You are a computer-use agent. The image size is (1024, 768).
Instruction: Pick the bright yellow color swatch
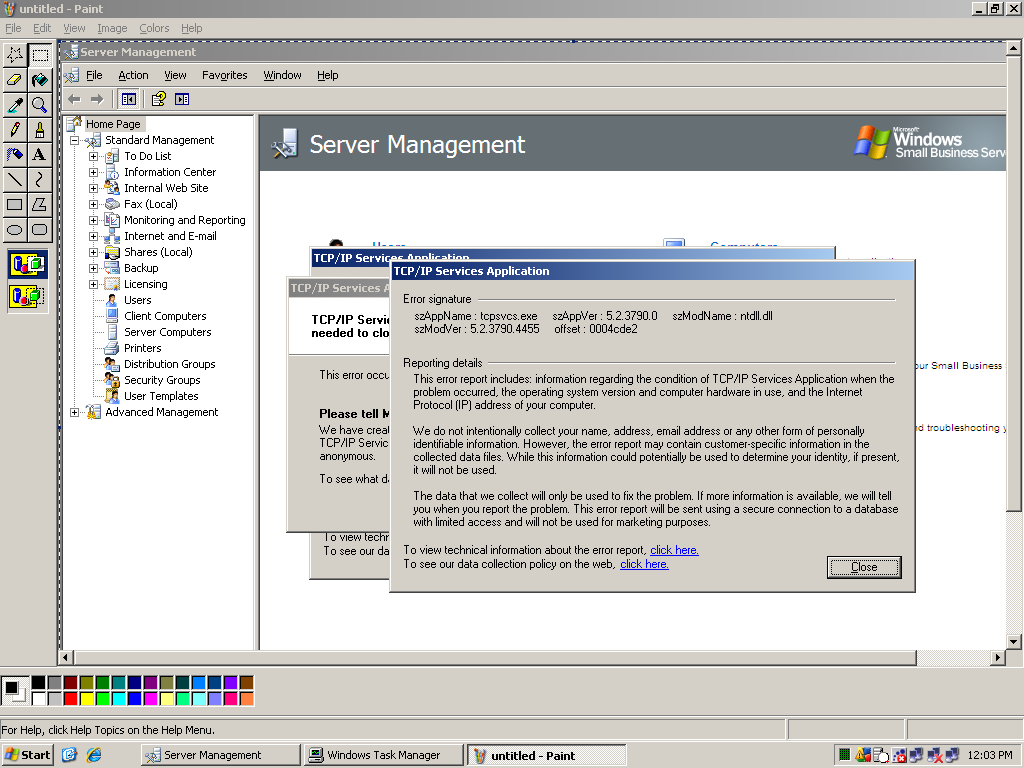(x=86, y=699)
